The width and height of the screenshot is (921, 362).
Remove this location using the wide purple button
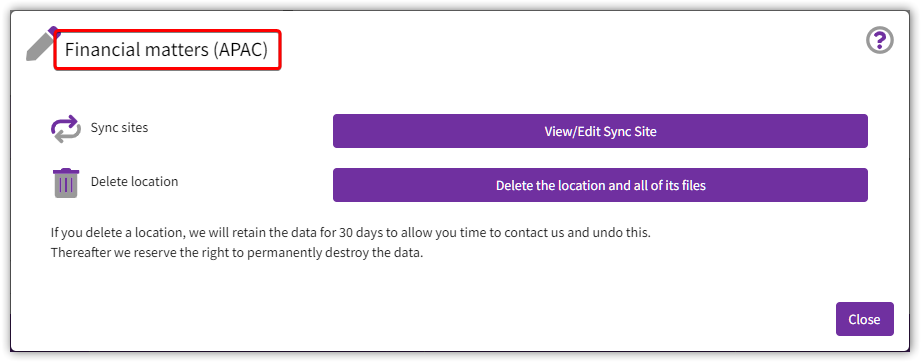[600, 185]
